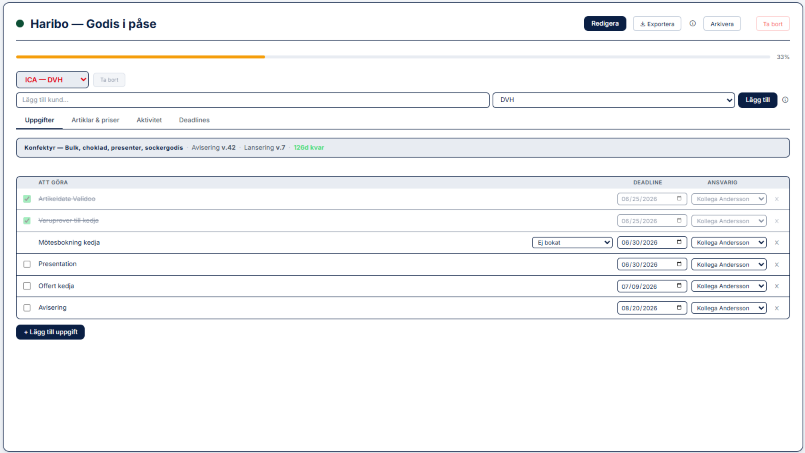Click the Haribo — Godis i påse title
This screenshot has width=805, height=453.
pos(93,24)
